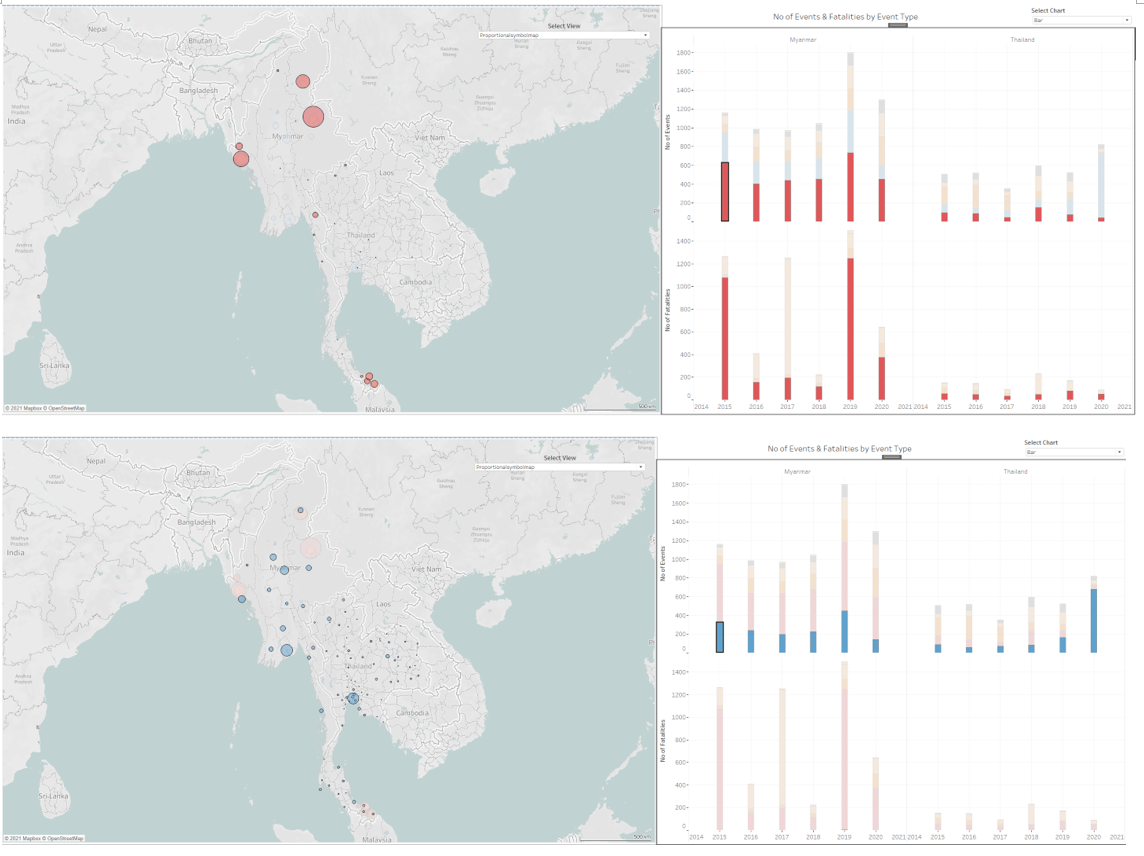Open the top map's Select View dropdown
1144x856 pixels.
click(x=564, y=35)
